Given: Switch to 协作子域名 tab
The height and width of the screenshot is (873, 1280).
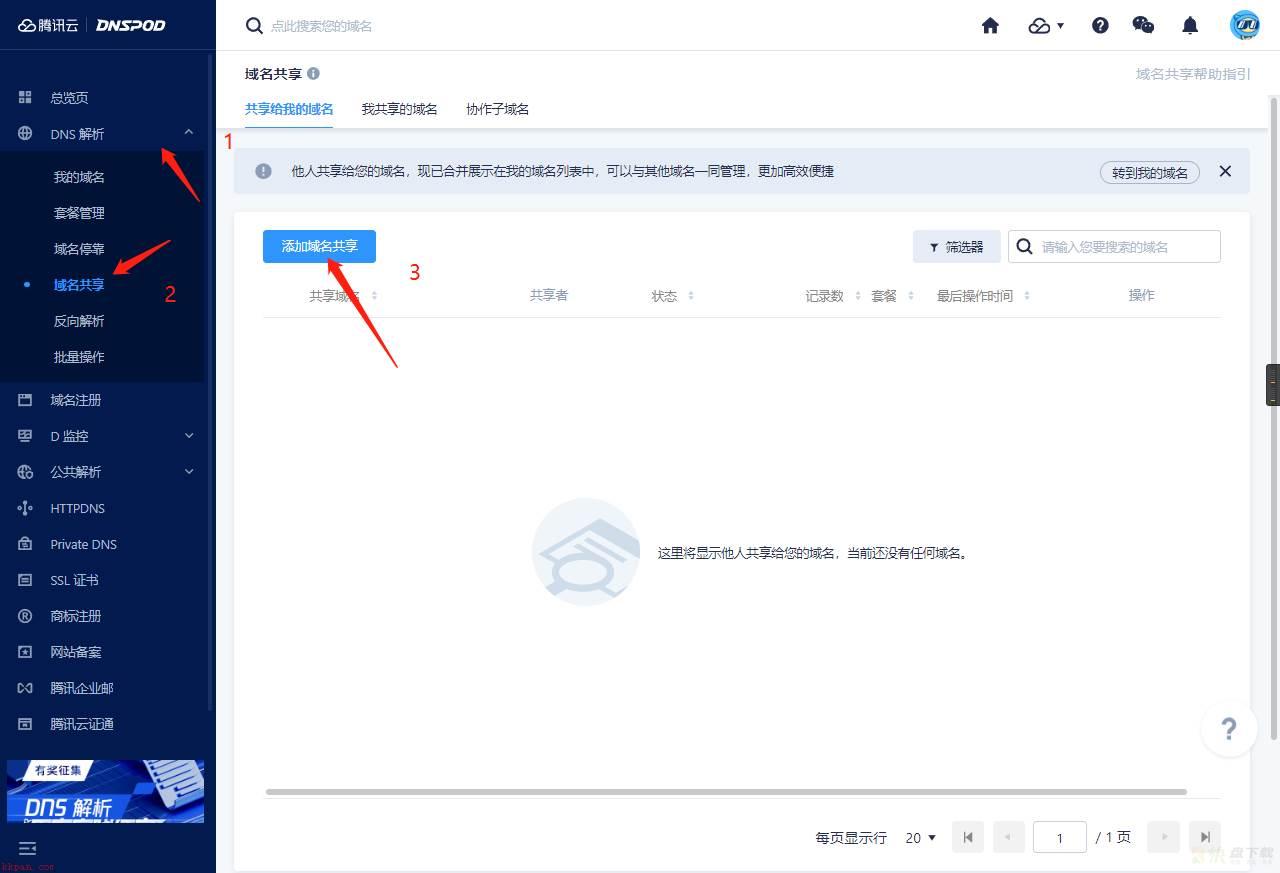Looking at the screenshot, I should coord(497,109).
